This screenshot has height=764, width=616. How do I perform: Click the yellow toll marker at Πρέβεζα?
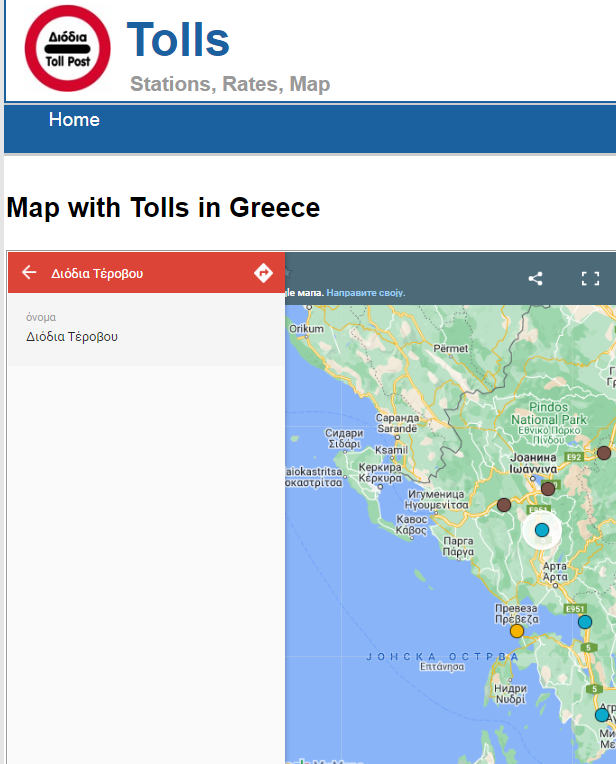click(x=517, y=631)
